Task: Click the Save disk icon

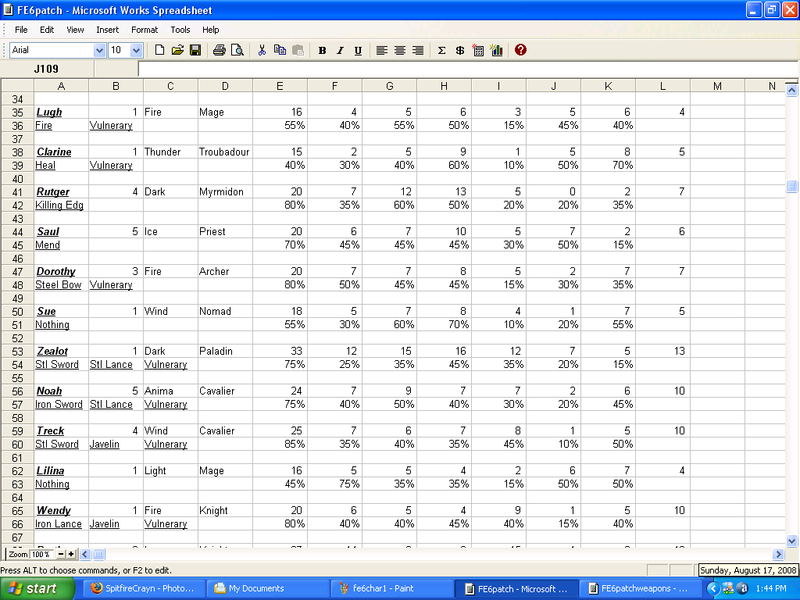Action: (195, 50)
